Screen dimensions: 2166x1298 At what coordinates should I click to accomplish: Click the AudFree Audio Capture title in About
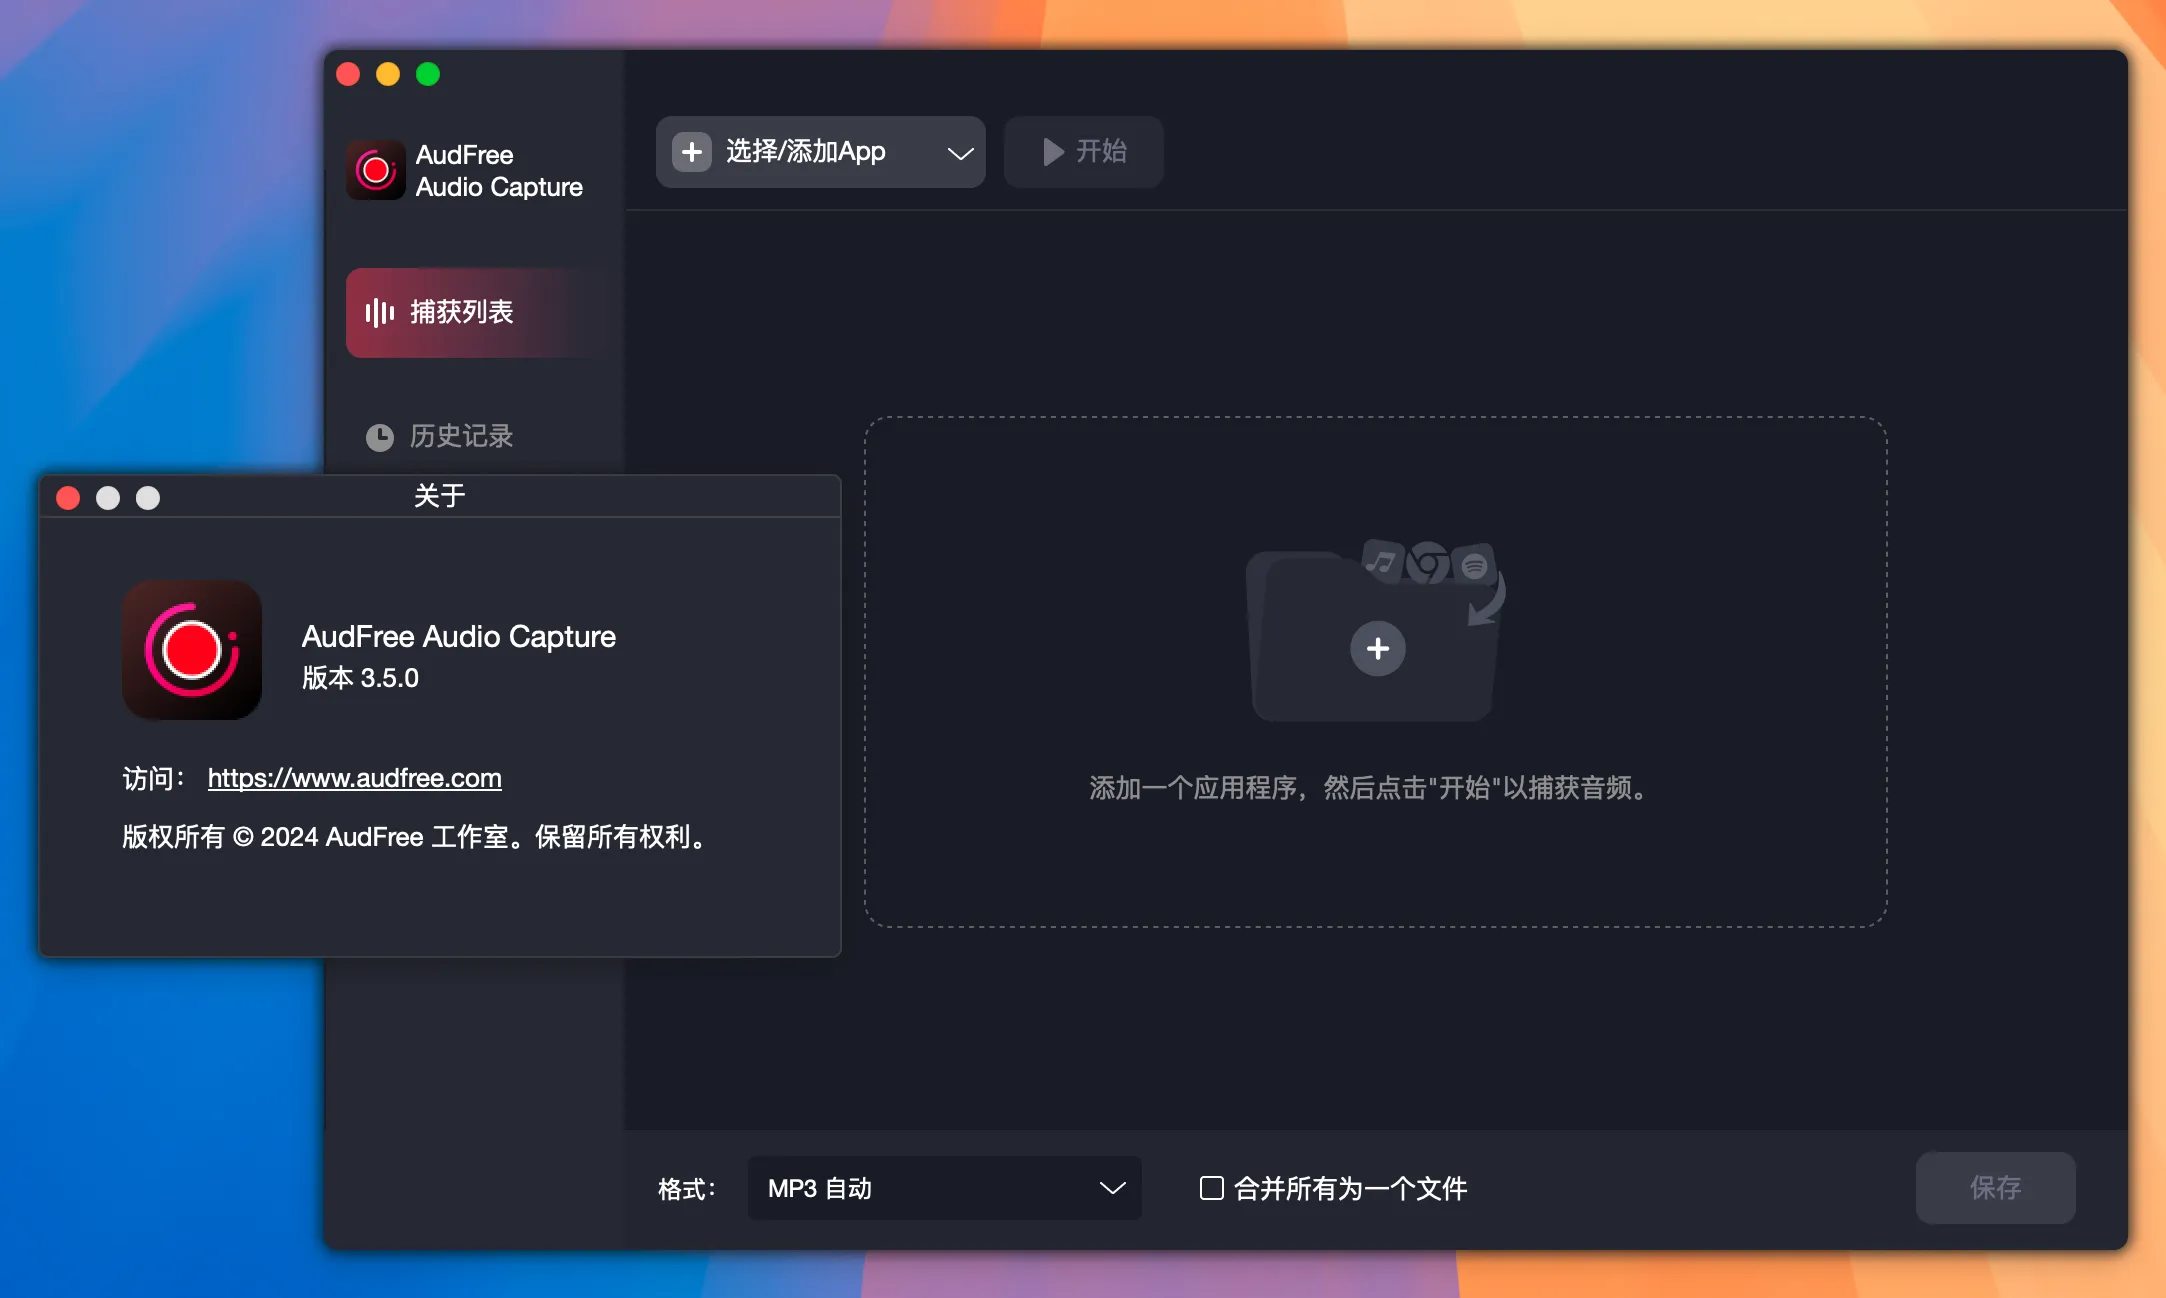click(x=459, y=637)
